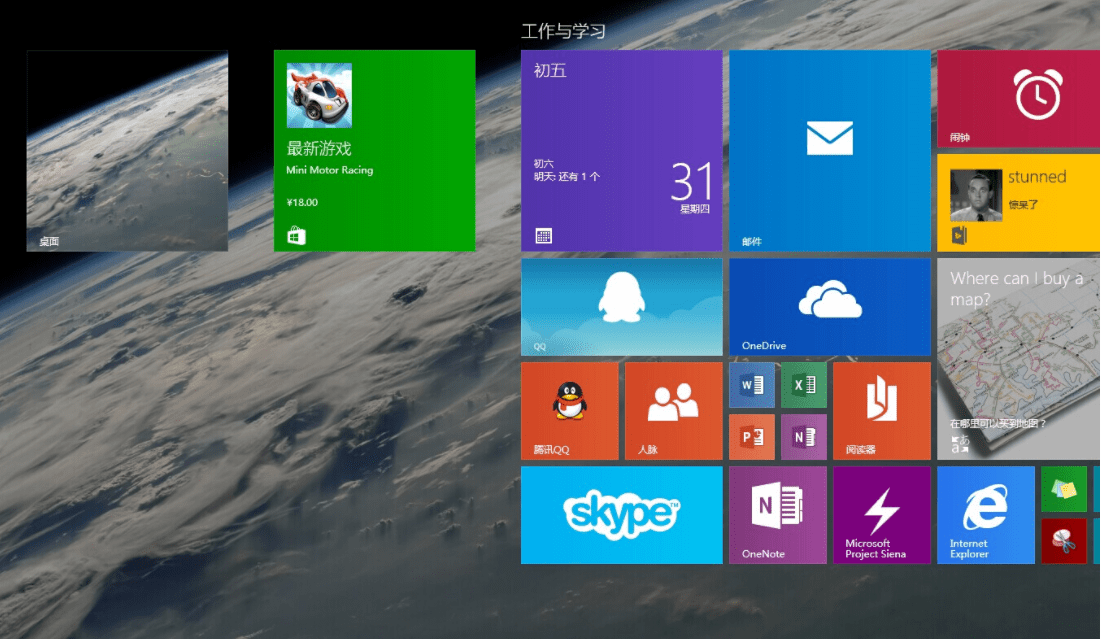Open Mini Motor Racing store listing
The height and width of the screenshot is (639, 1101).
[x=373, y=150]
